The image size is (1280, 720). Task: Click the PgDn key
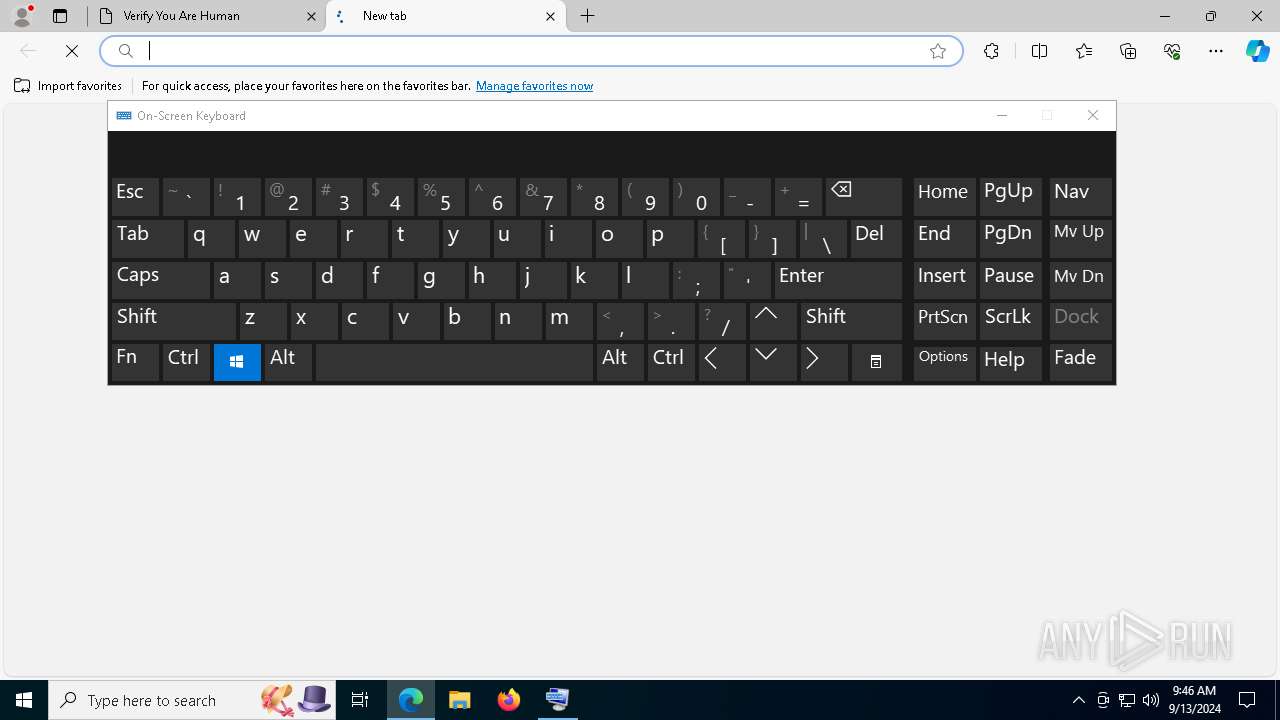point(1010,238)
